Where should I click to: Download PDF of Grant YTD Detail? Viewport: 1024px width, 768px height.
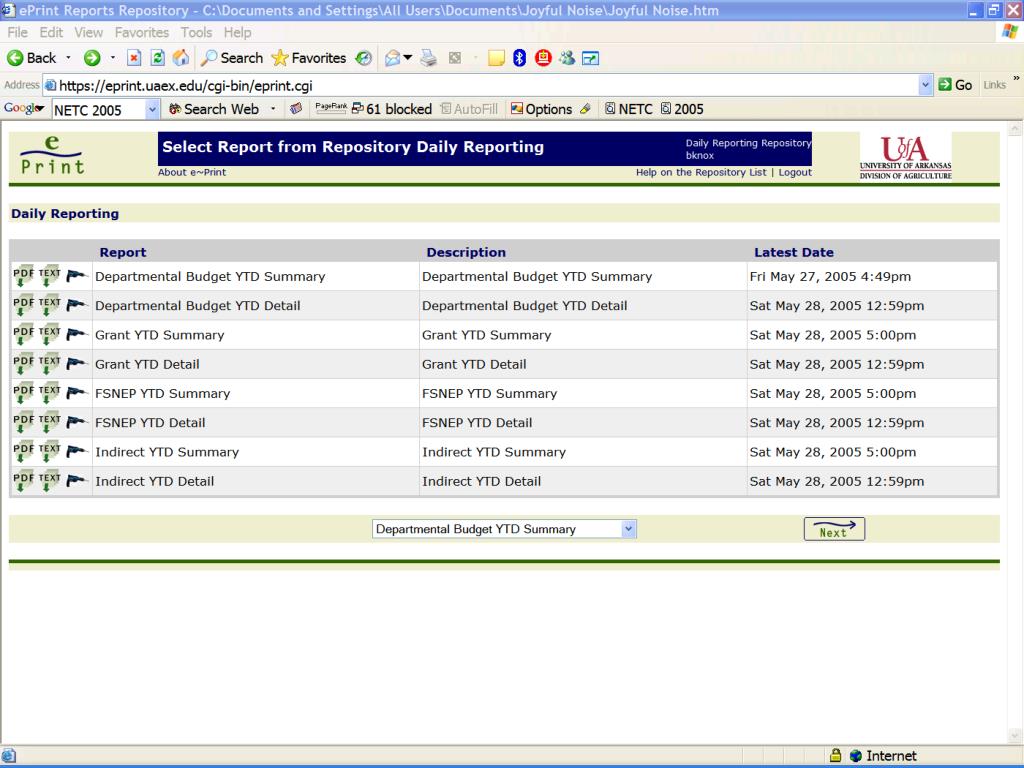point(24,364)
